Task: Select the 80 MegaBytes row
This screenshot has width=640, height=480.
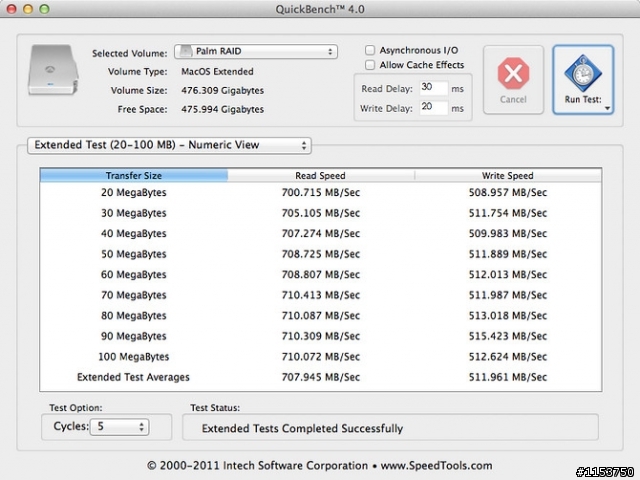Action: (x=320, y=316)
